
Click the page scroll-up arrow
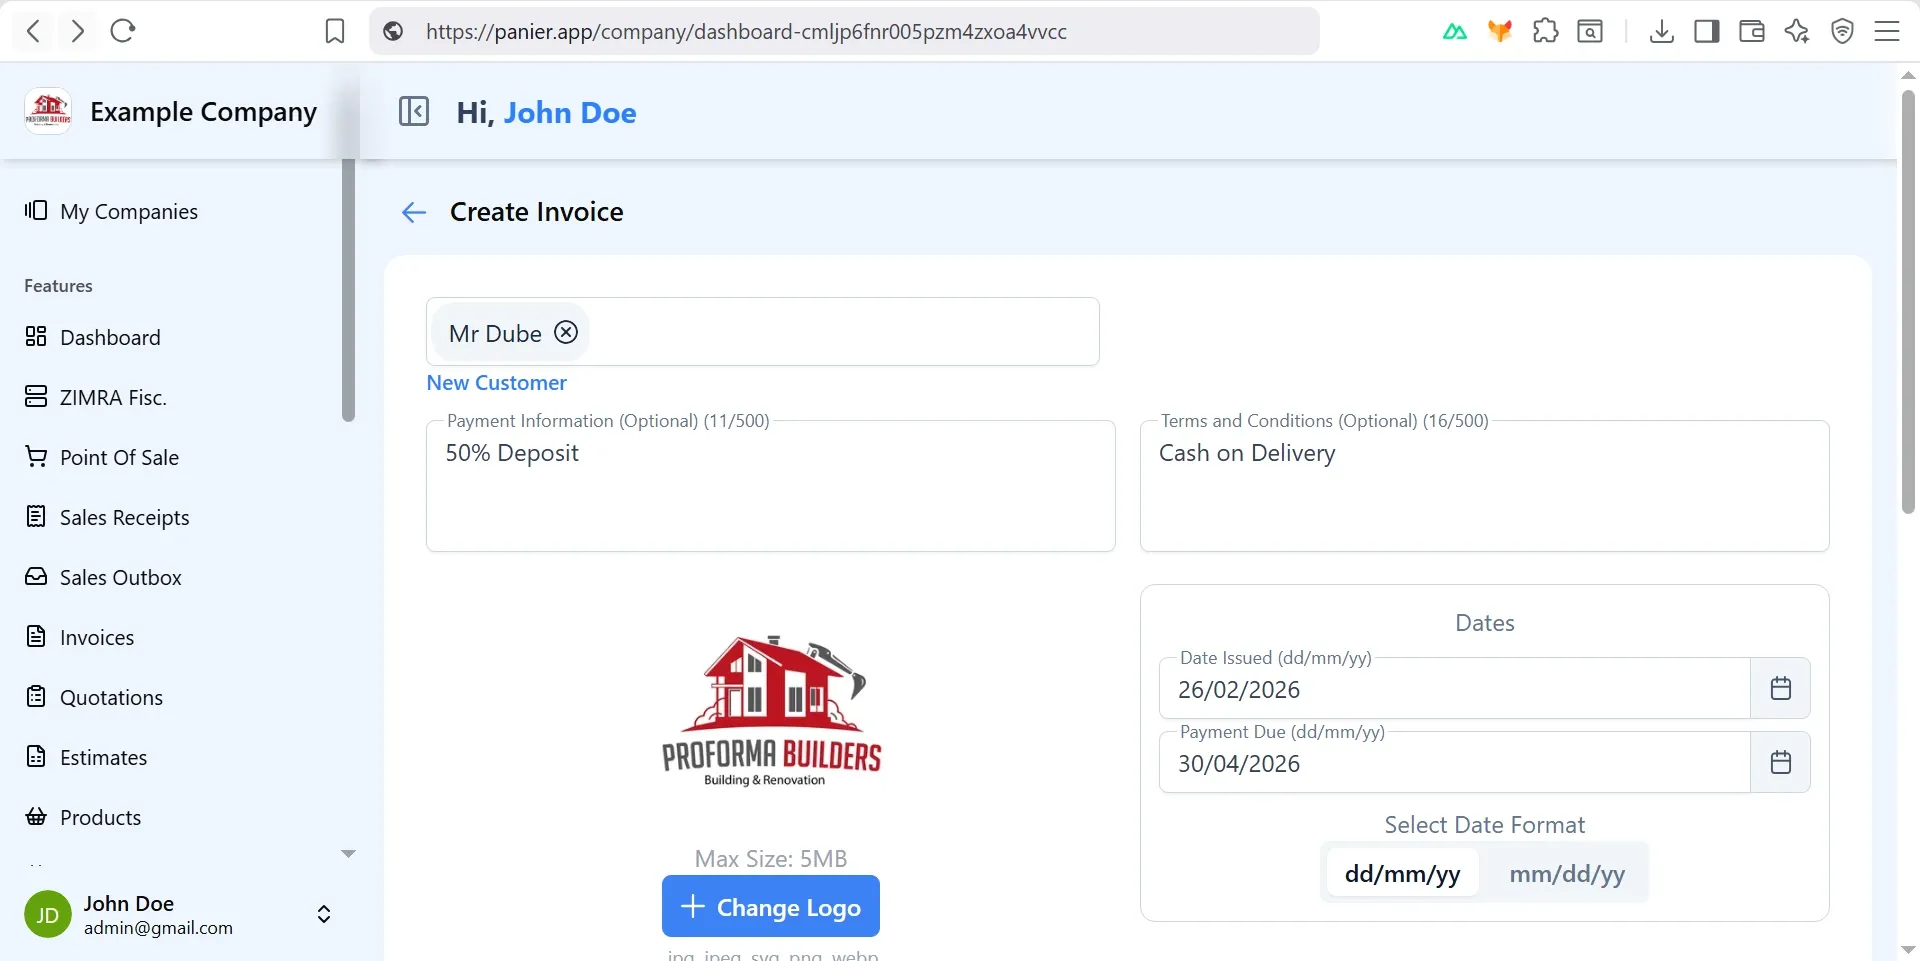coord(1908,75)
